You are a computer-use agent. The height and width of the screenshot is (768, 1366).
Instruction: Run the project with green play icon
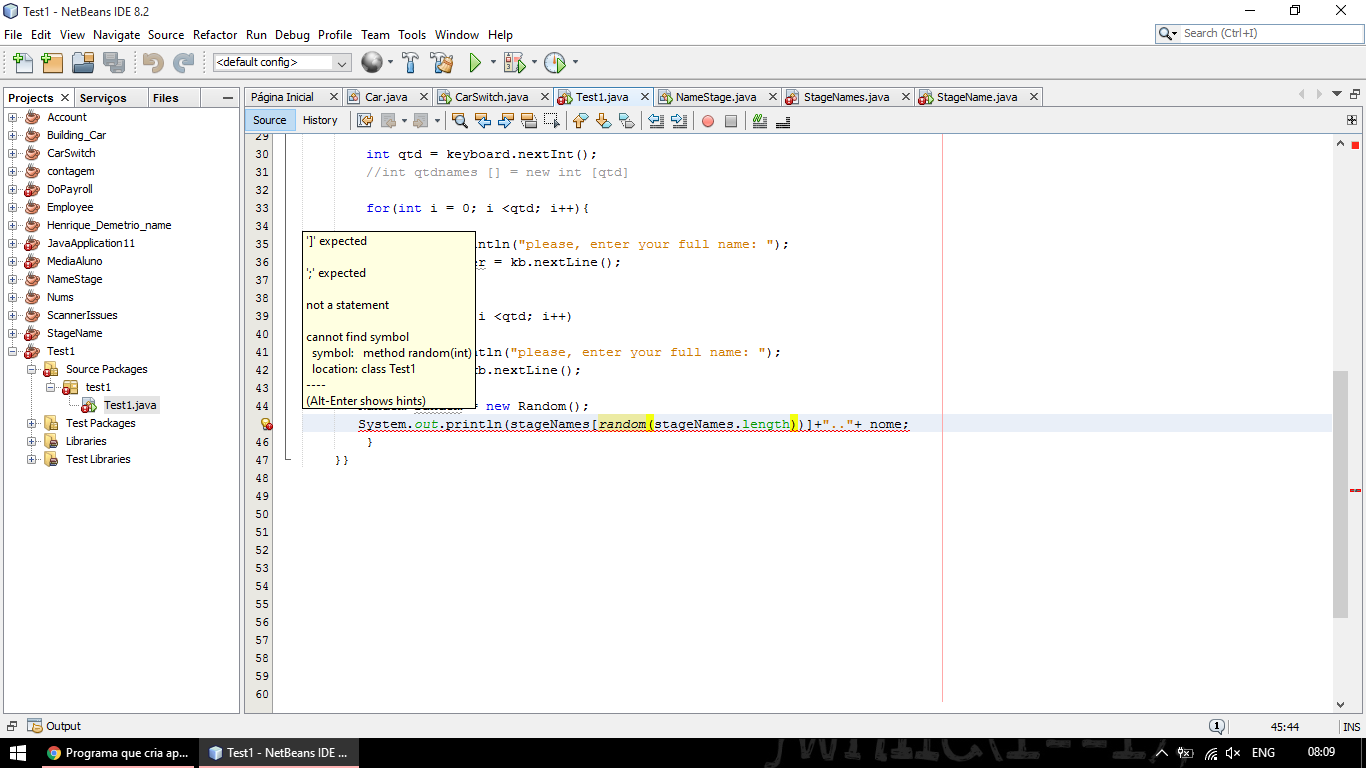476,63
